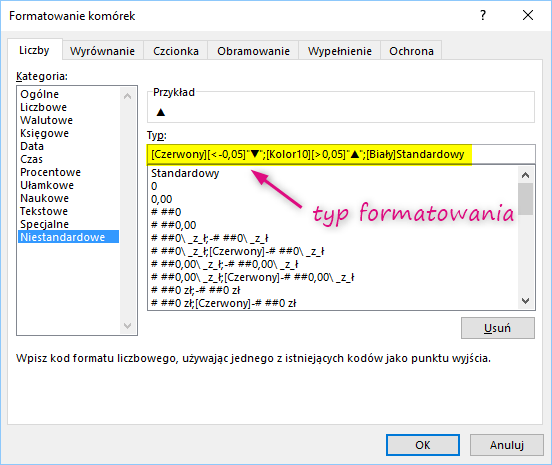
Task: Select the 0,00 format in list
Action: coord(162,199)
